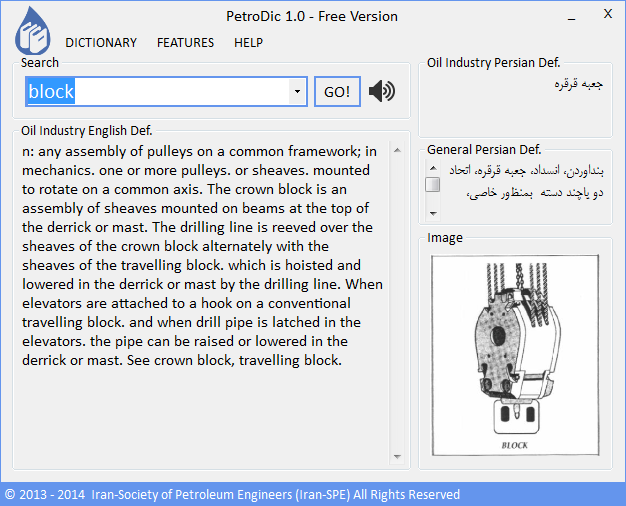Image resolution: width=626 pixels, height=506 pixels.
Task: Open the HELP menu
Action: pos(248,43)
